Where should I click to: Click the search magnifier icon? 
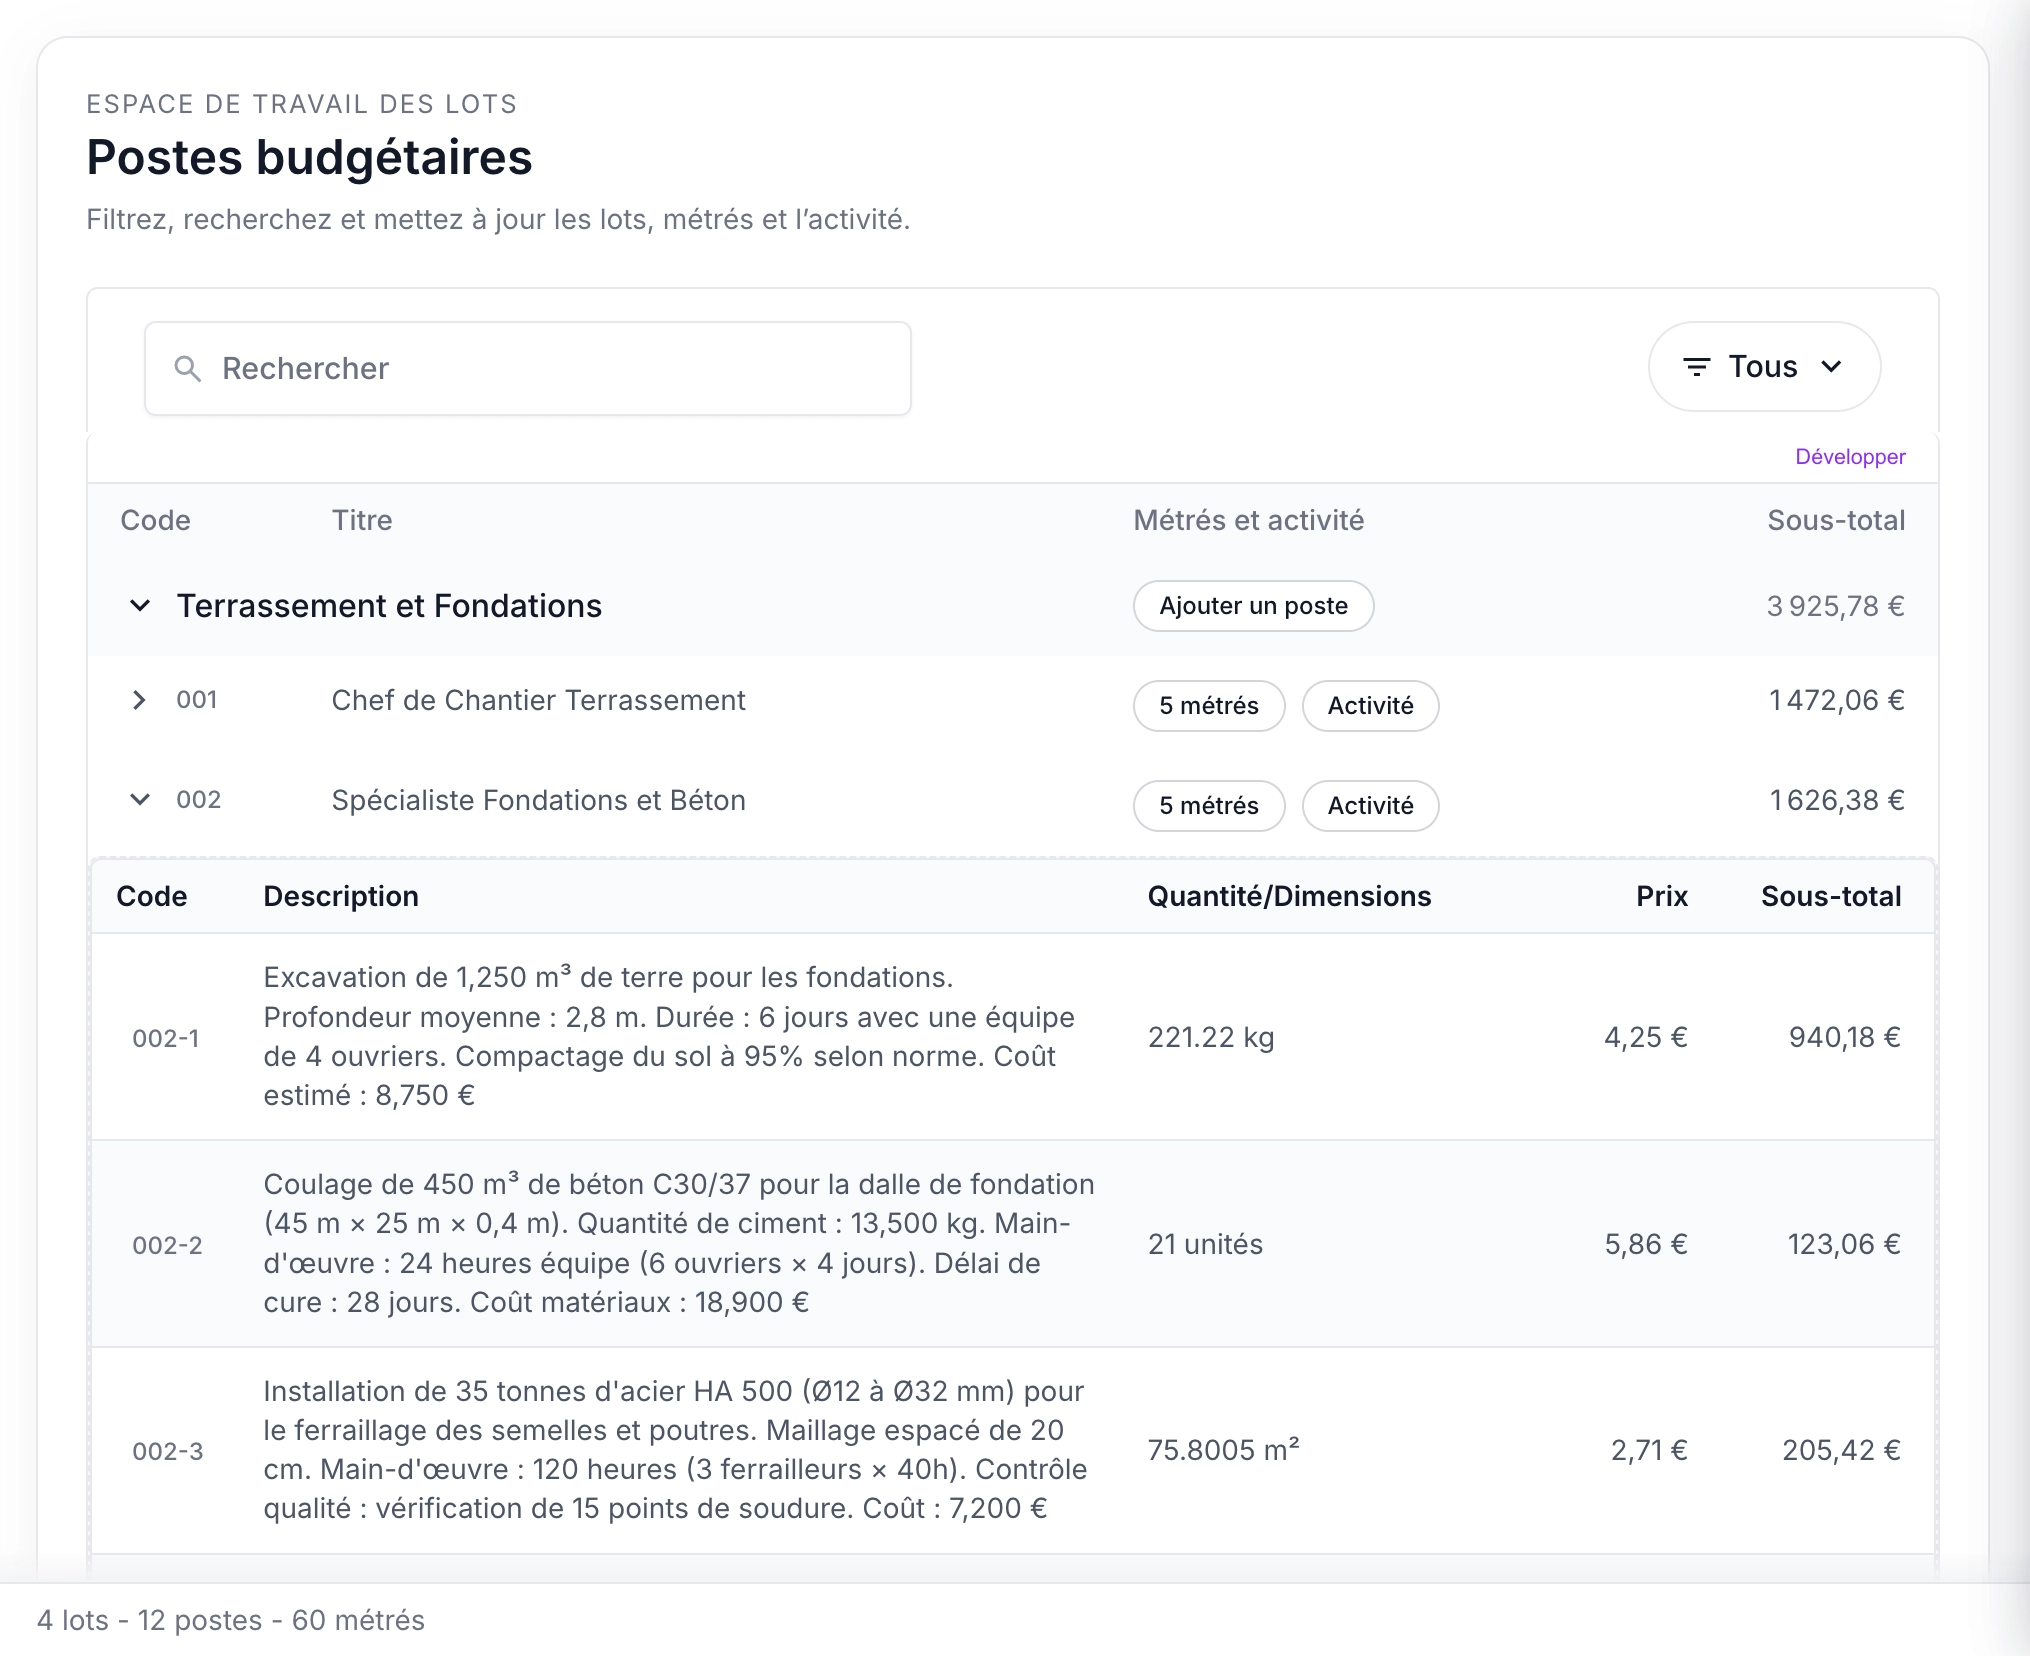(190, 368)
